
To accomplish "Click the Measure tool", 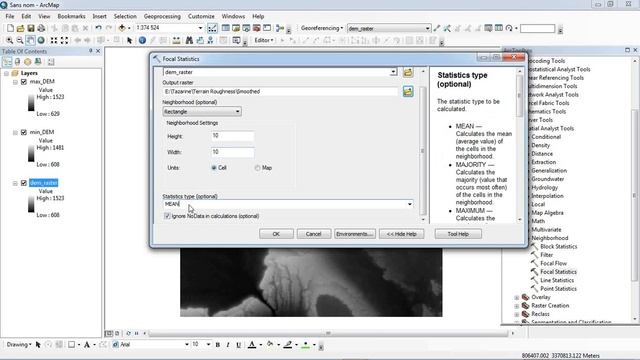I will coord(176,40).
